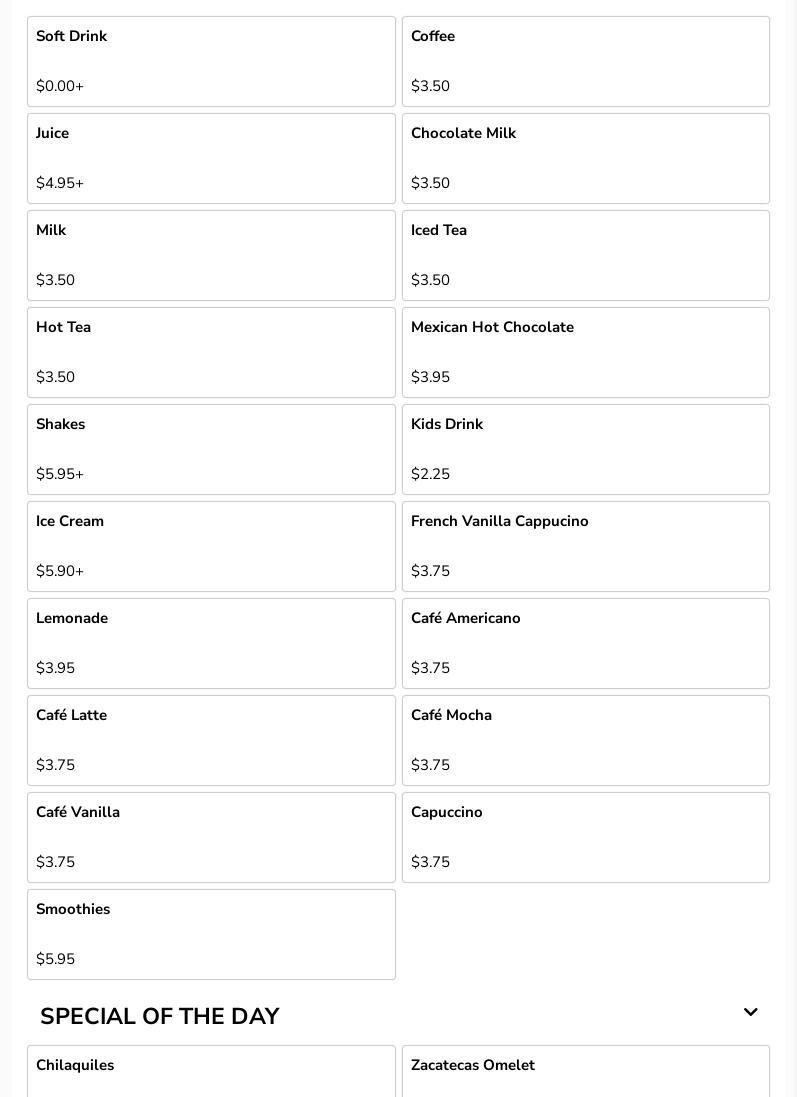This screenshot has height=1097, width=797.
Task: Choose Juice from the drinks list
Action: tap(211, 158)
